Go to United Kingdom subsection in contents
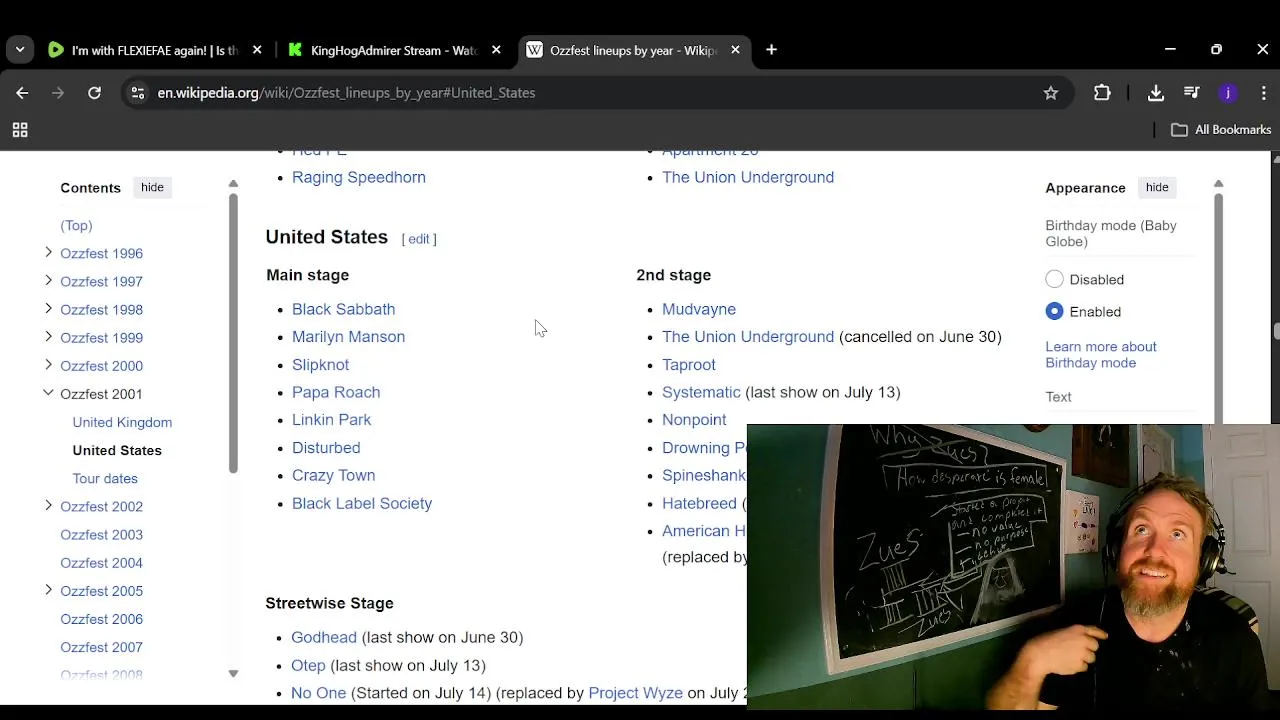Screen dimensions: 1280x720 point(122,423)
